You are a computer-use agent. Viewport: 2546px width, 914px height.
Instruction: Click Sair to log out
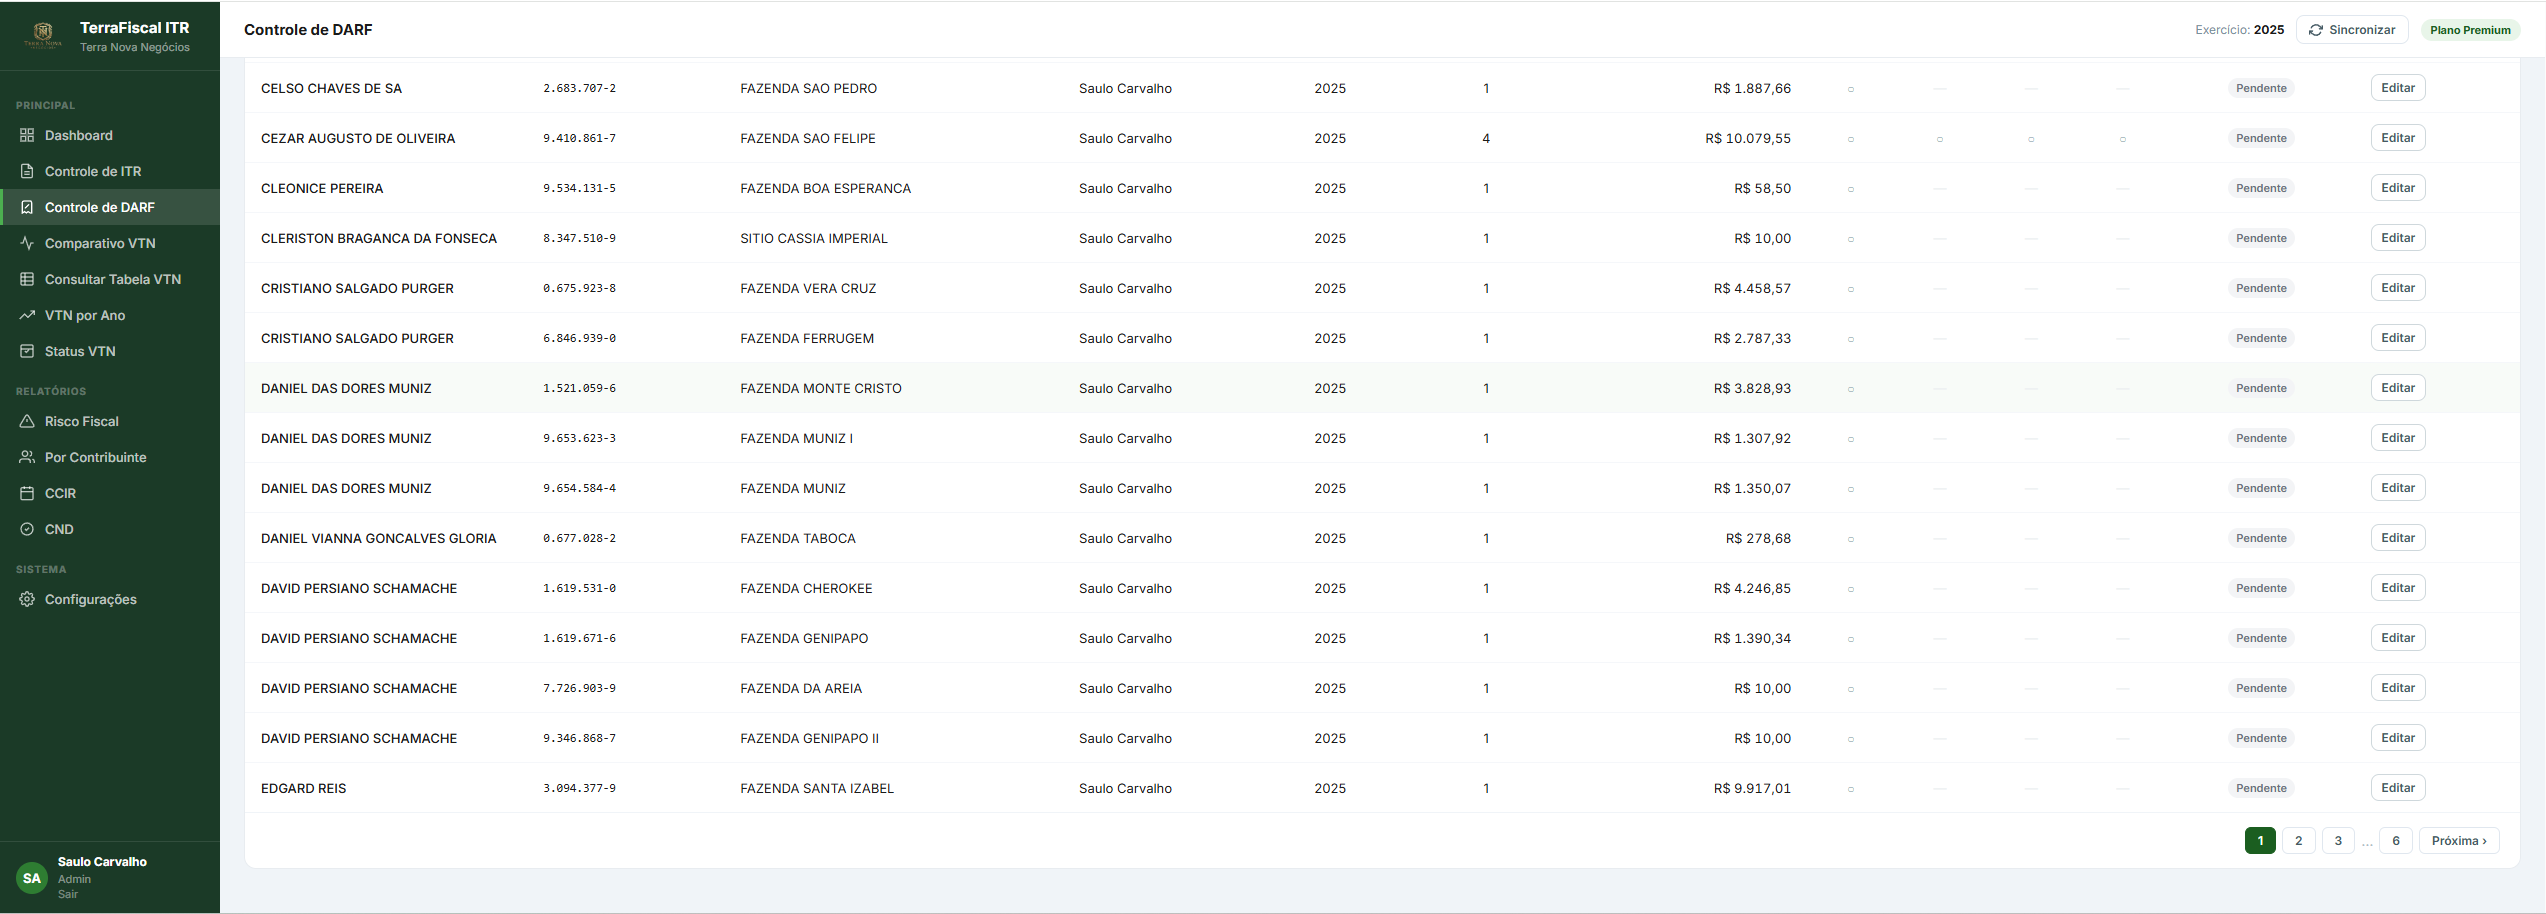pyautogui.click(x=68, y=894)
